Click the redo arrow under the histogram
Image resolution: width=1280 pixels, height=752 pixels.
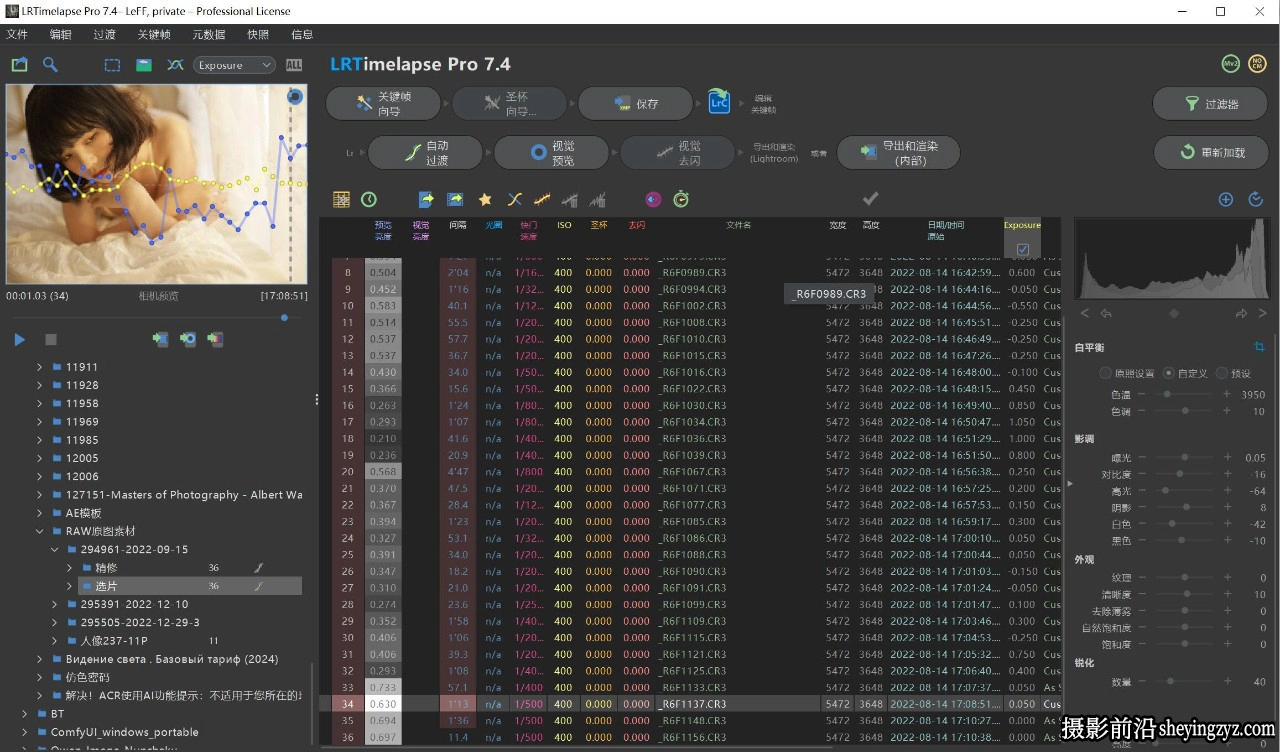pos(1241,313)
